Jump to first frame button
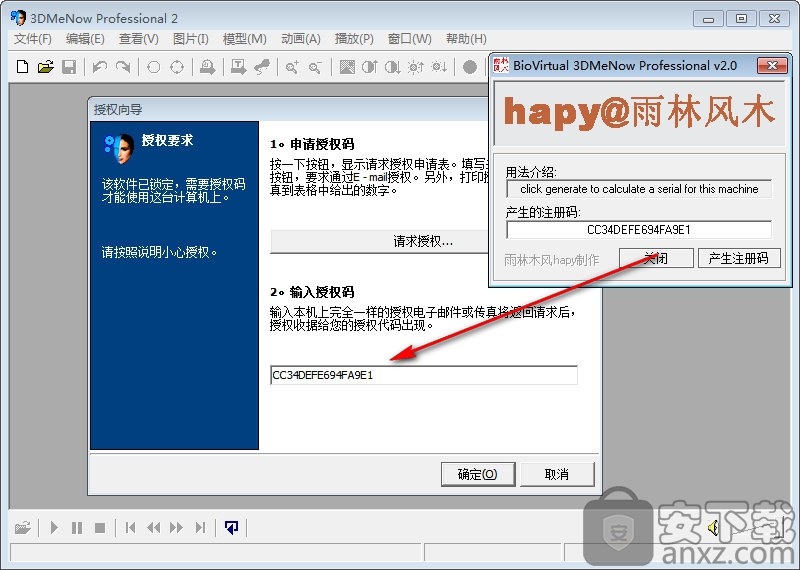800x570 pixels. click(x=131, y=527)
